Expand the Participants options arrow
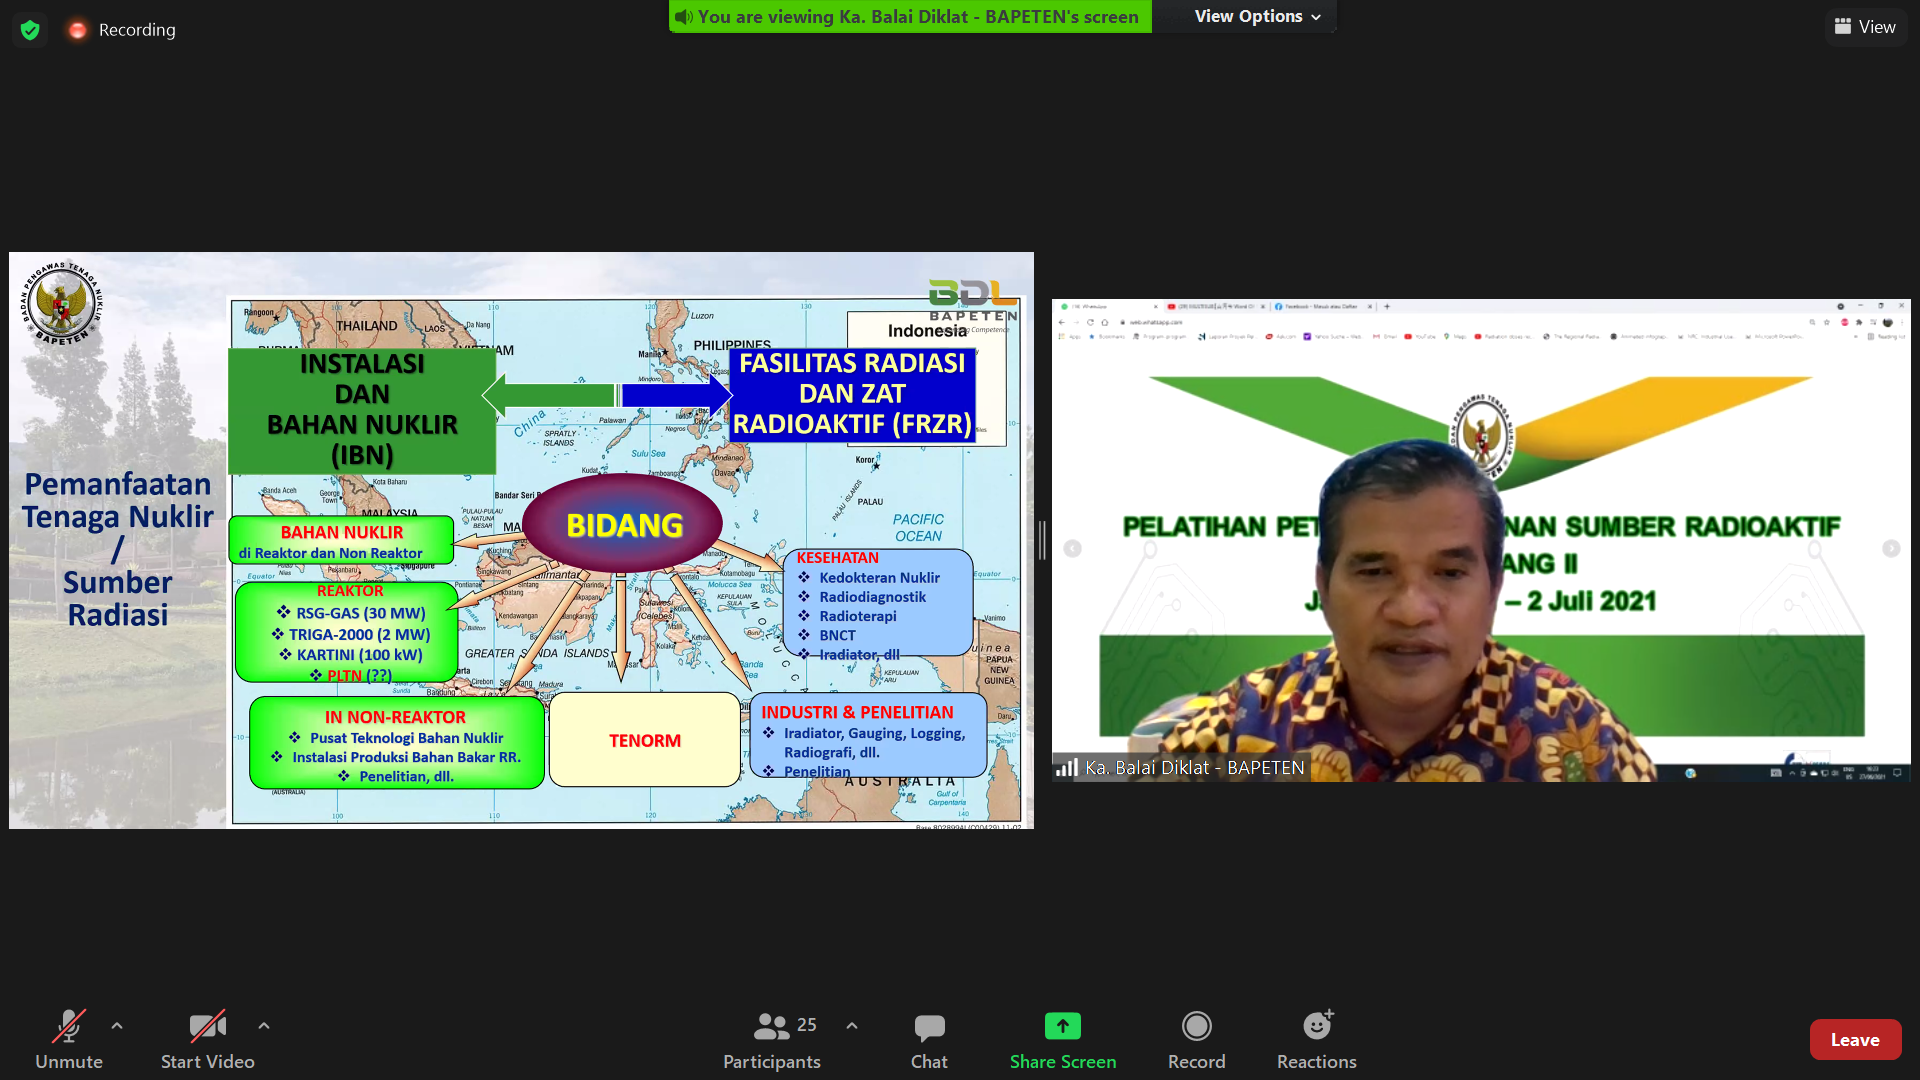 click(x=852, y=1025)
